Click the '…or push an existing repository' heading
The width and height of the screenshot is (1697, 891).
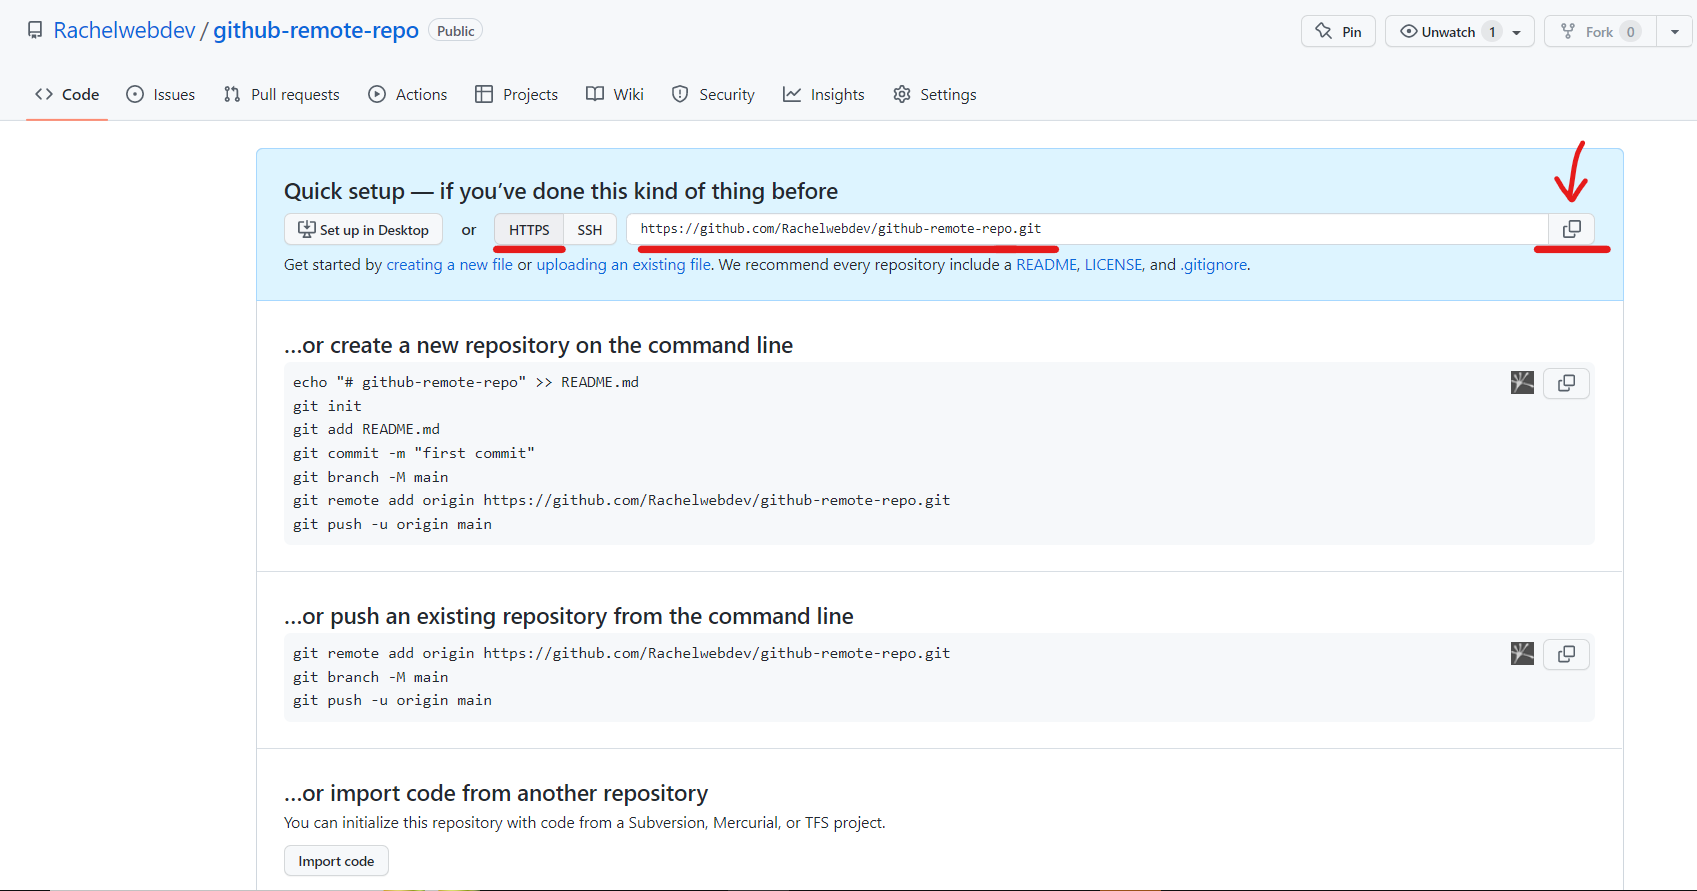click(569, 616)
